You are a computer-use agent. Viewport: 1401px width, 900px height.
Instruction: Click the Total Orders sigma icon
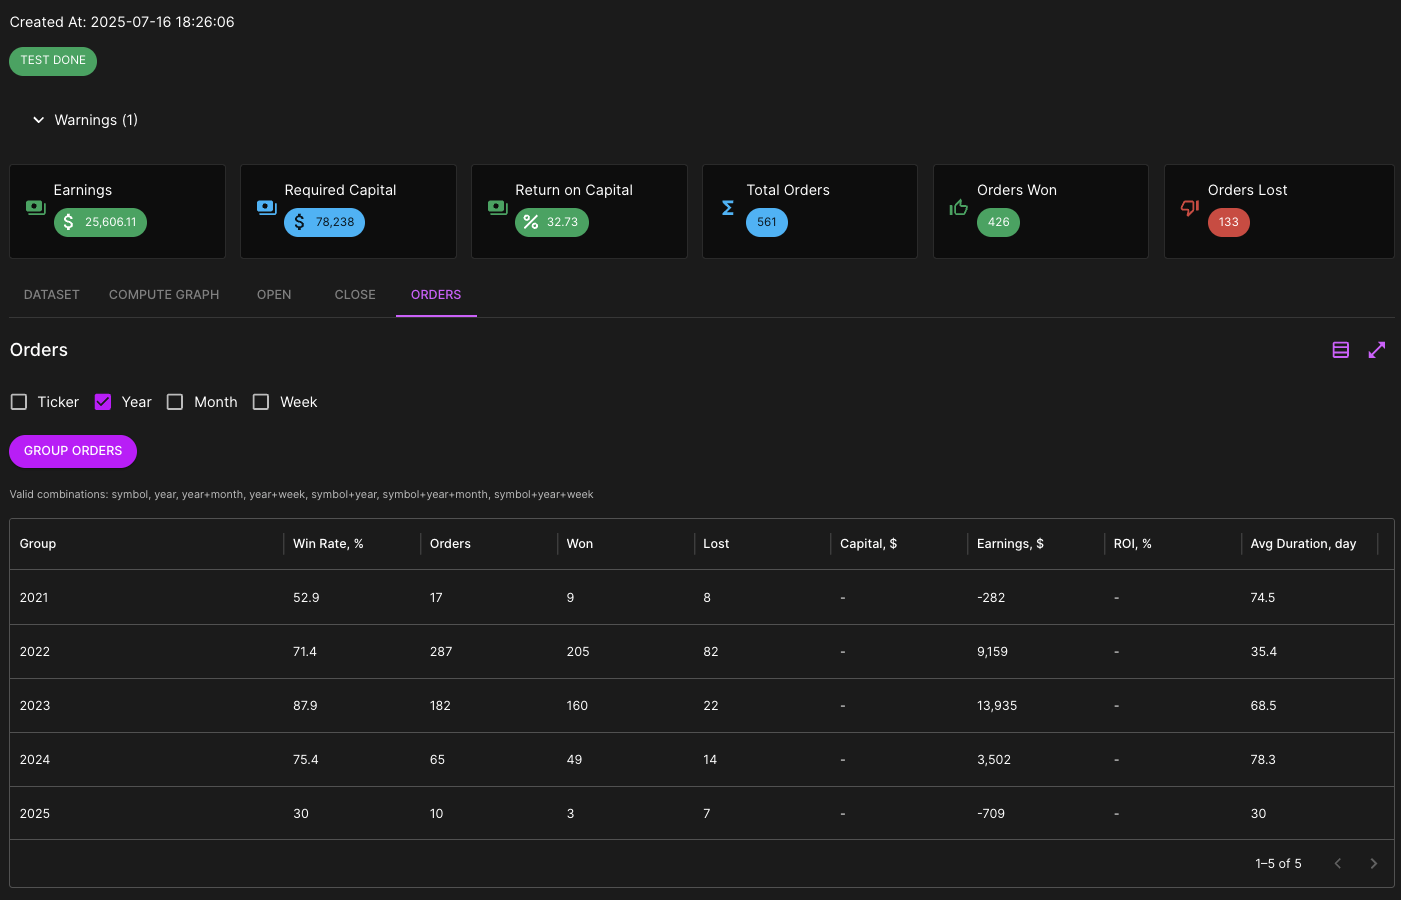pyautogui.click(x=728, y=208)
